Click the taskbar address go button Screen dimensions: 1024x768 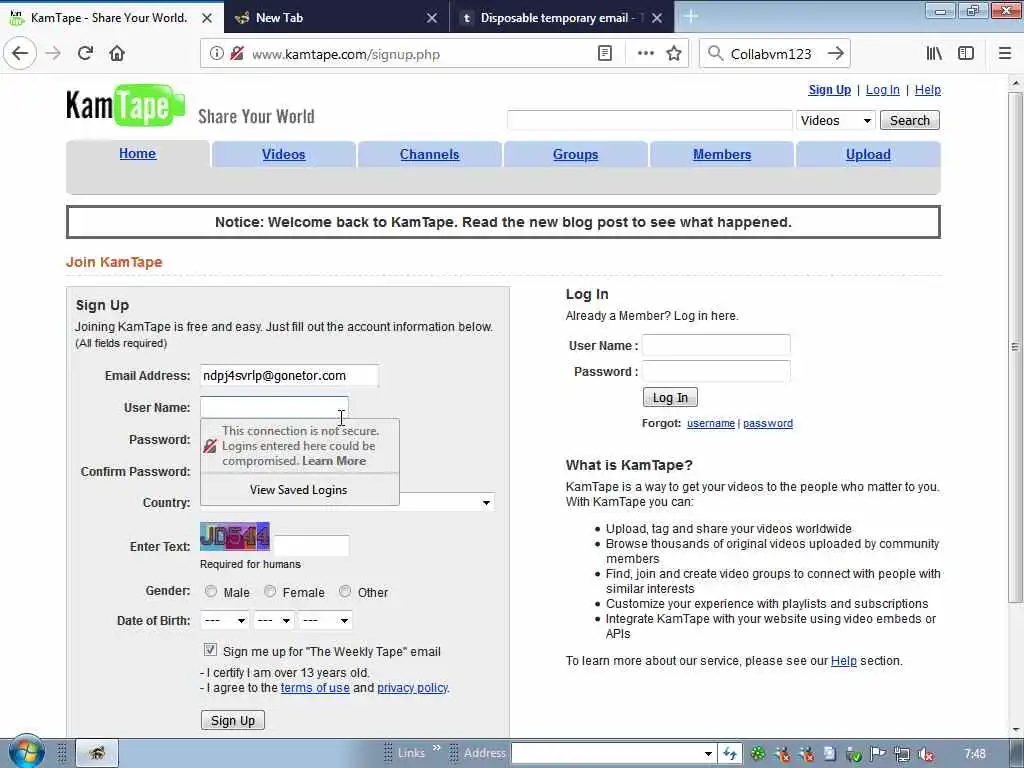[729, 754]
